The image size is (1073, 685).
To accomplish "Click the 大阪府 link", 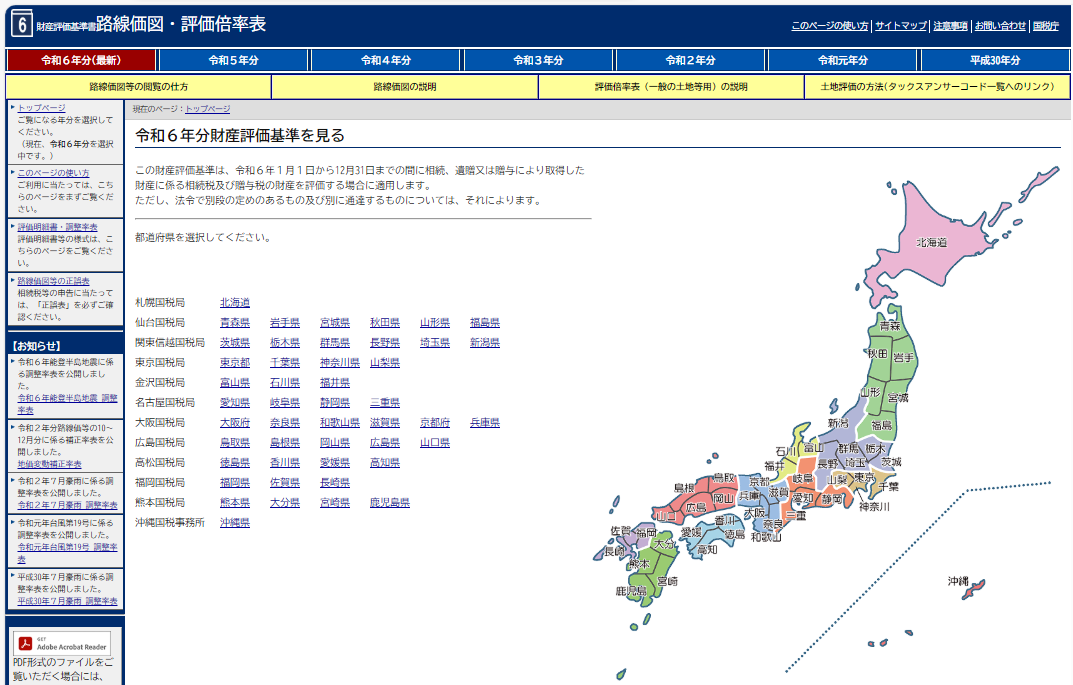I will pyautogui.click(x=234, y=421).
